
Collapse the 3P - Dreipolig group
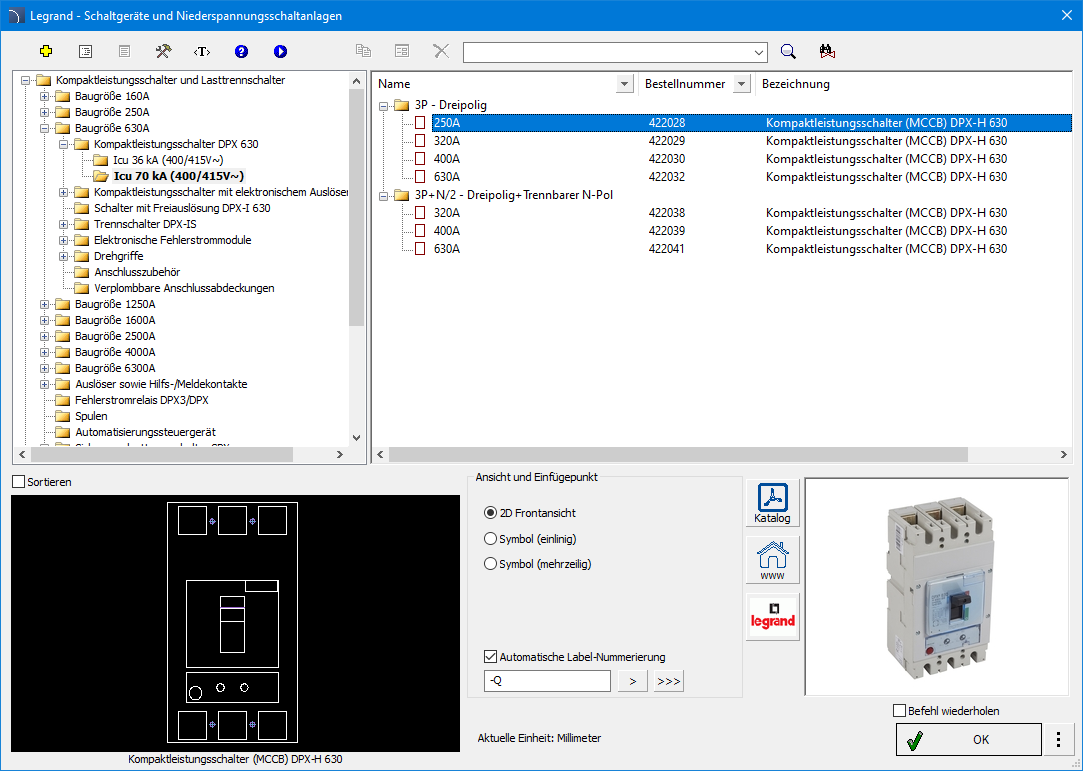tap(383, 106)
